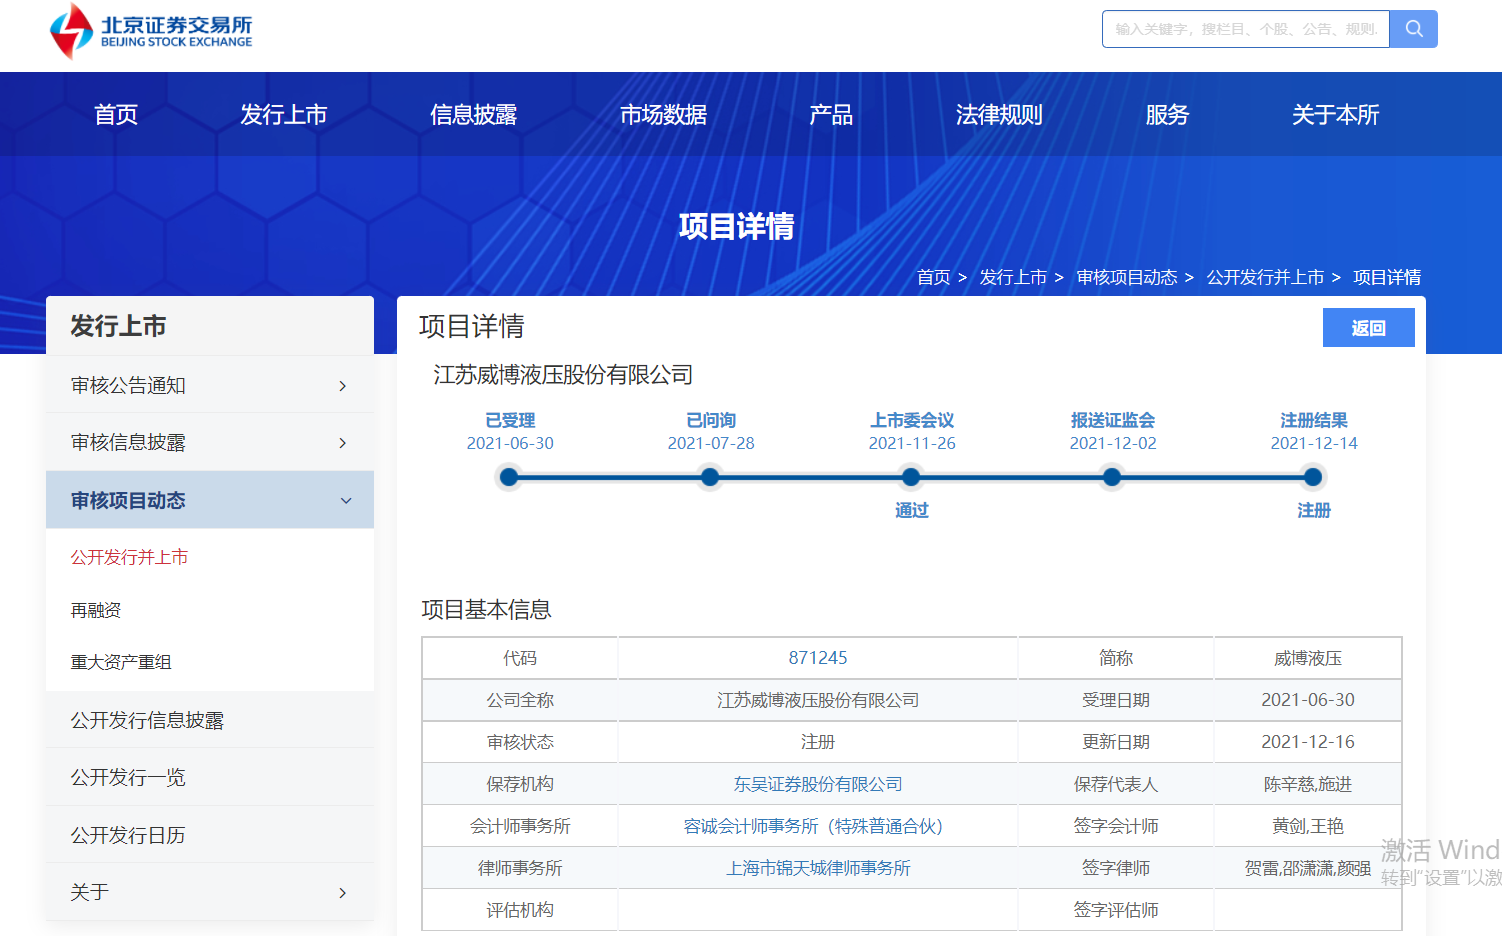1502x936 pixels.
Task: Open the 信息披露 navigation menu
Action: 473,115
